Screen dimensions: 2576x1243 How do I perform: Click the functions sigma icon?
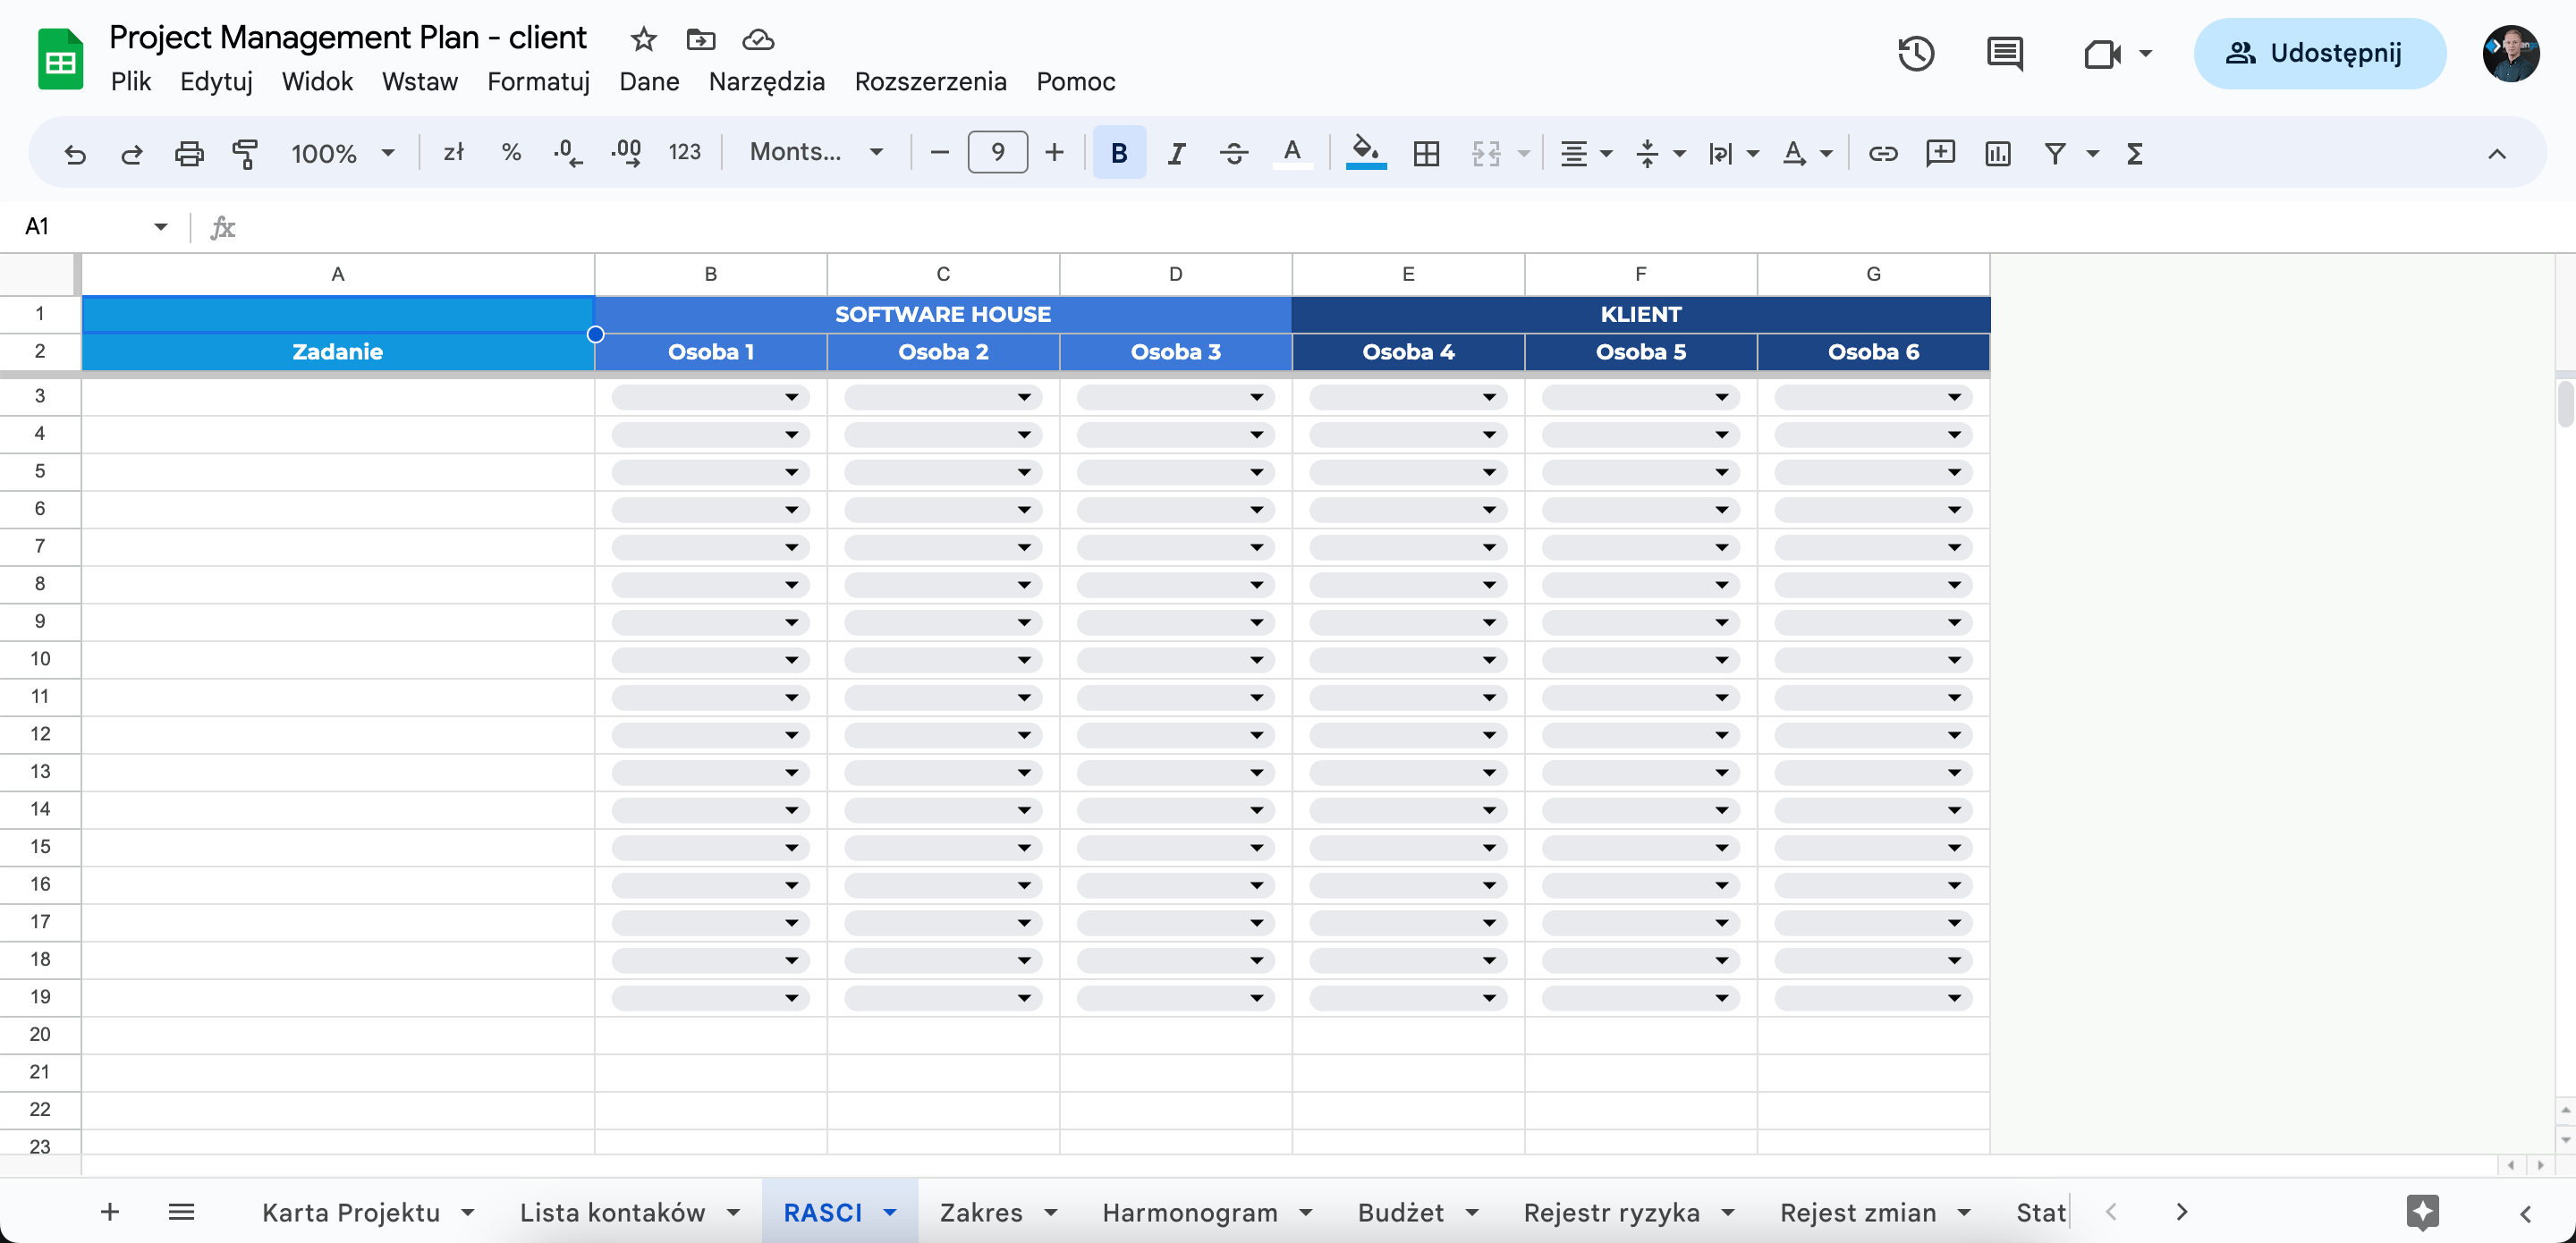(2134, 153)
